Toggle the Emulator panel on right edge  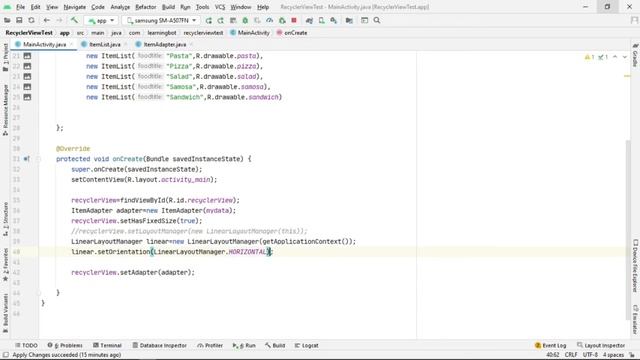click(x=635, y=319)
